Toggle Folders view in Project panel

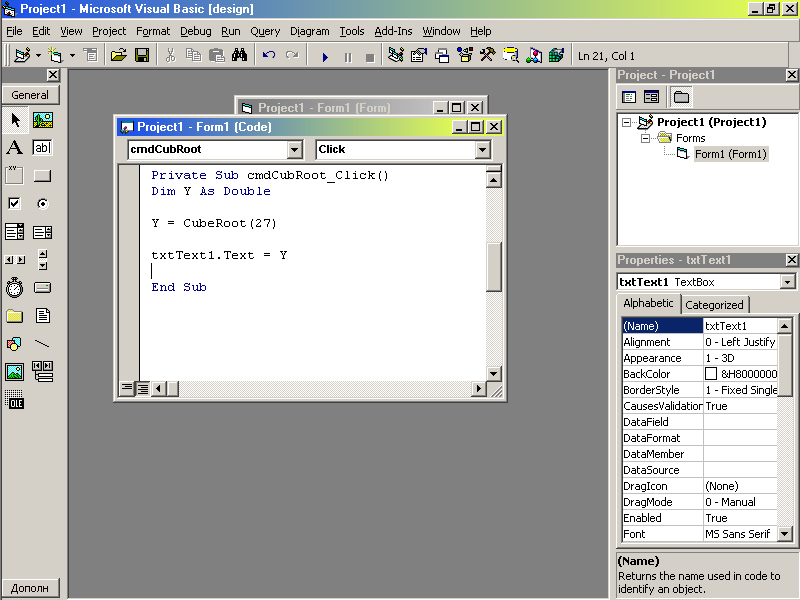(x=681, y=97)
